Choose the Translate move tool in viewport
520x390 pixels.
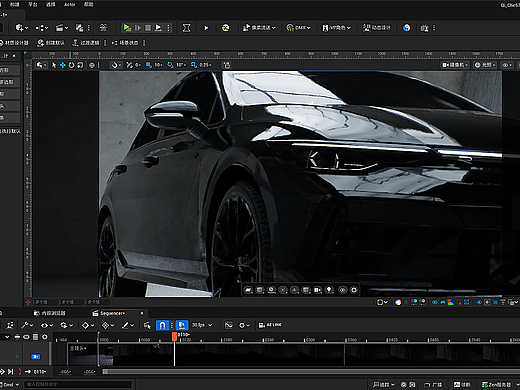(x=63, y=65)
